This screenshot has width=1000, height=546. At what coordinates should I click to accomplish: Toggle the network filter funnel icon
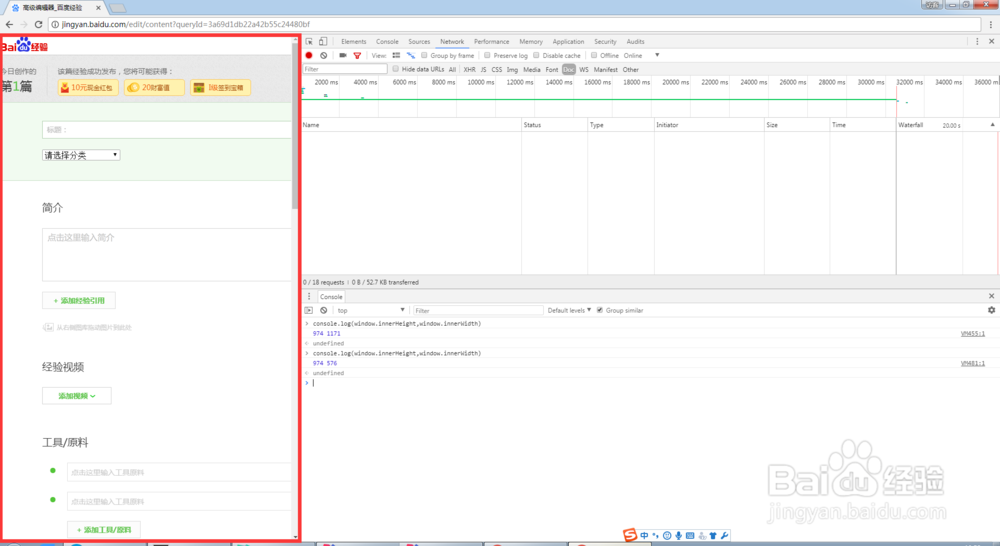pyautogui.click(x=357, y=55)
